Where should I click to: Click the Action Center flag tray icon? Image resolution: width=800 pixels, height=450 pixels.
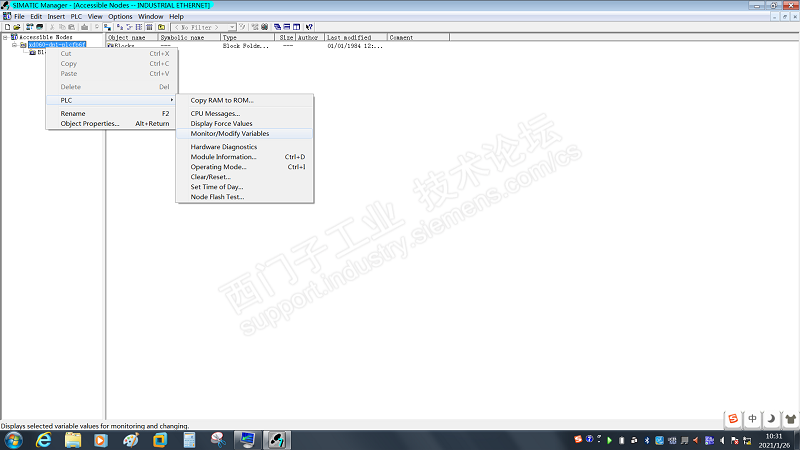(x=735, y=440)
